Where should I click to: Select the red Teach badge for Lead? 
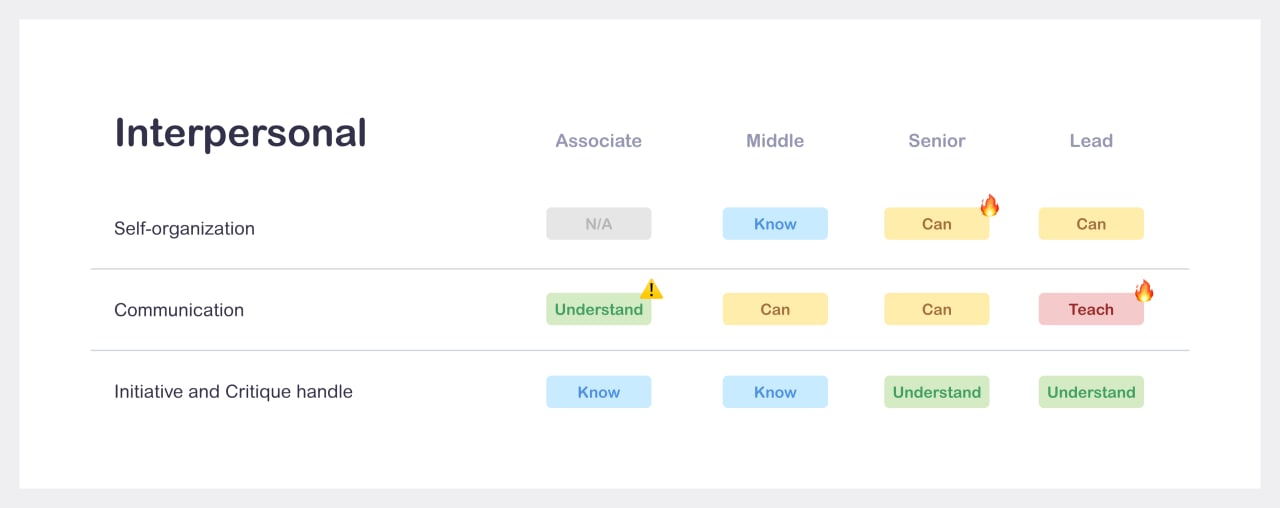coord(1091,309)
